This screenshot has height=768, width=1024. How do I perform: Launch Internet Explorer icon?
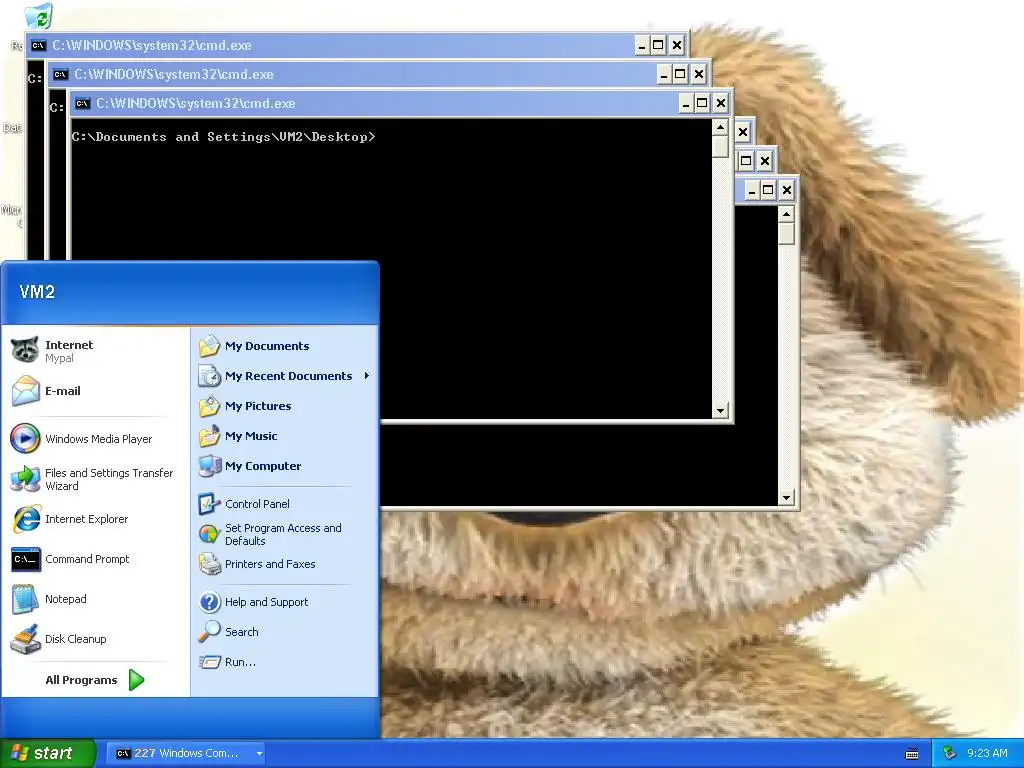click(25, 519)
